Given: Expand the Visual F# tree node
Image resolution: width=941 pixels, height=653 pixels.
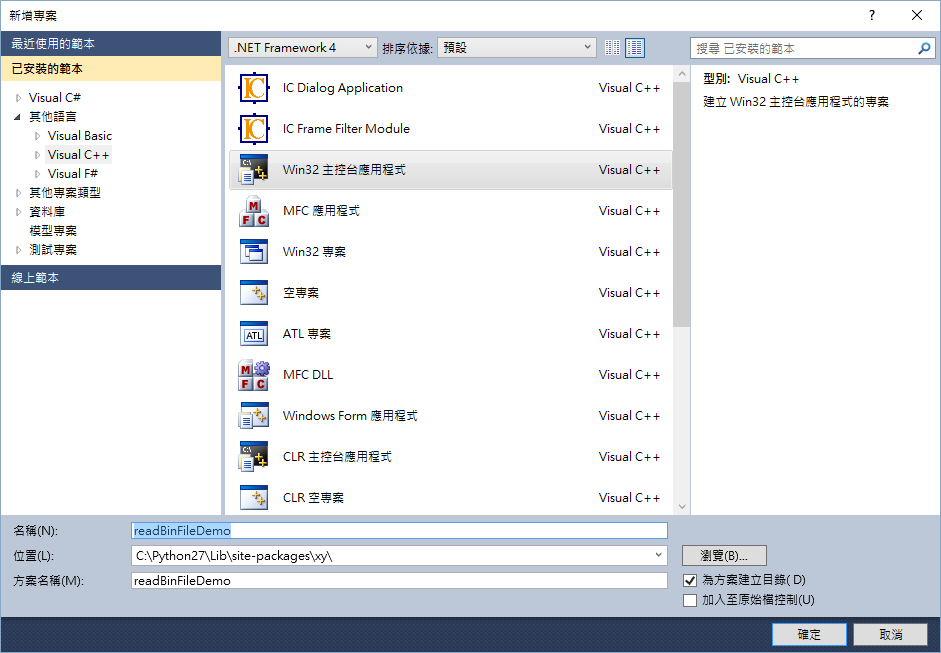Looking at the screenshot, I should [38, 174].
